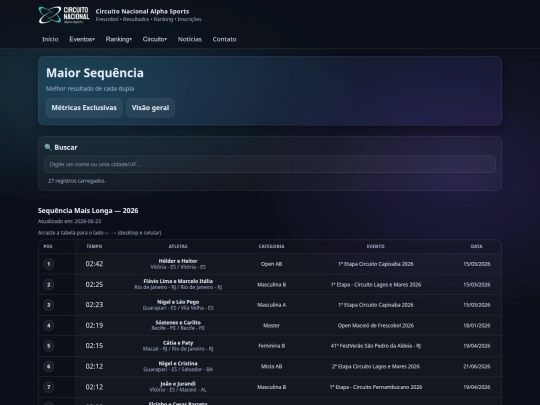The height and width of the screenshot is (405, 540).
Task: Select position badge 1 in the table
Action: point(49,264)
